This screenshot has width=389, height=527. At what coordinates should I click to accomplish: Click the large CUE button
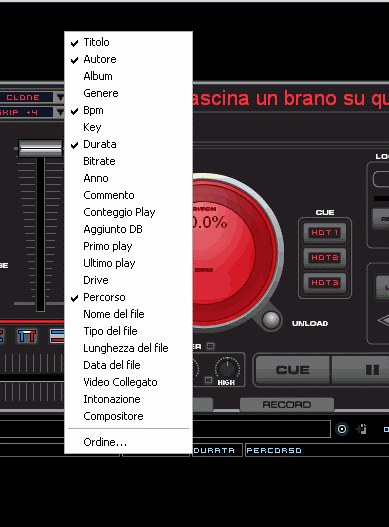[292, 370]
